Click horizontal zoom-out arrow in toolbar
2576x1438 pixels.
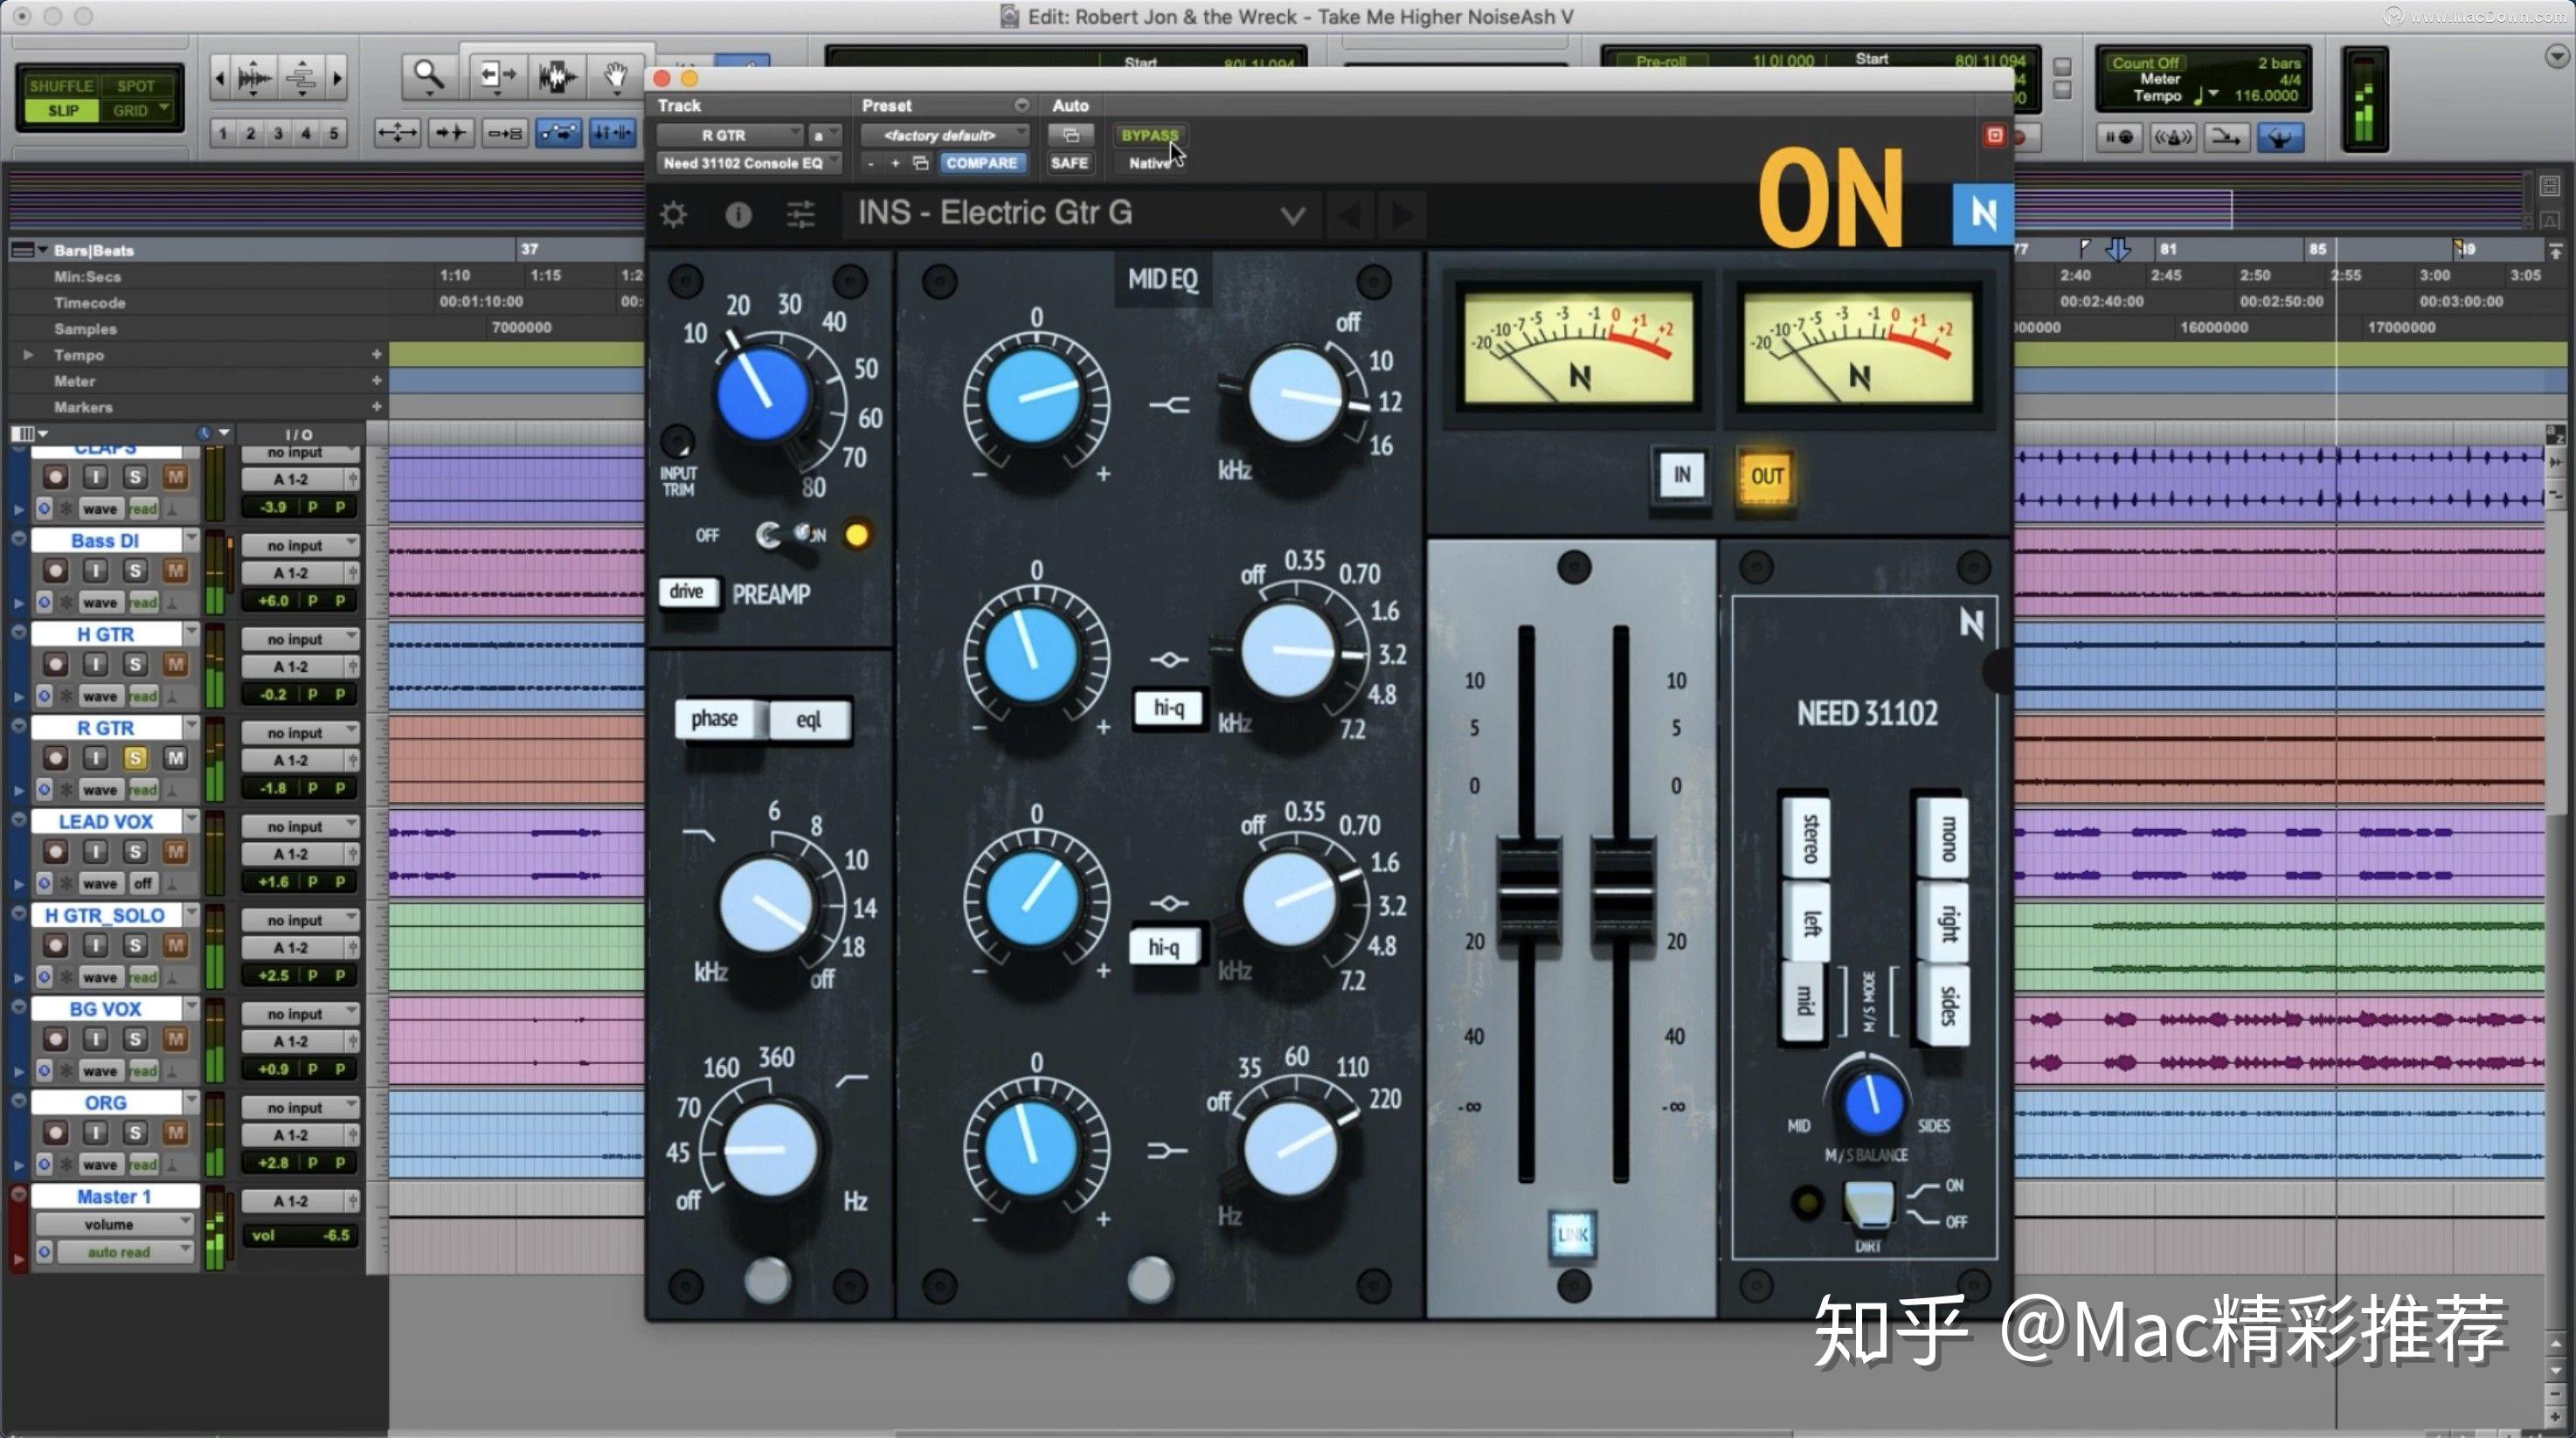click(219, 77)
